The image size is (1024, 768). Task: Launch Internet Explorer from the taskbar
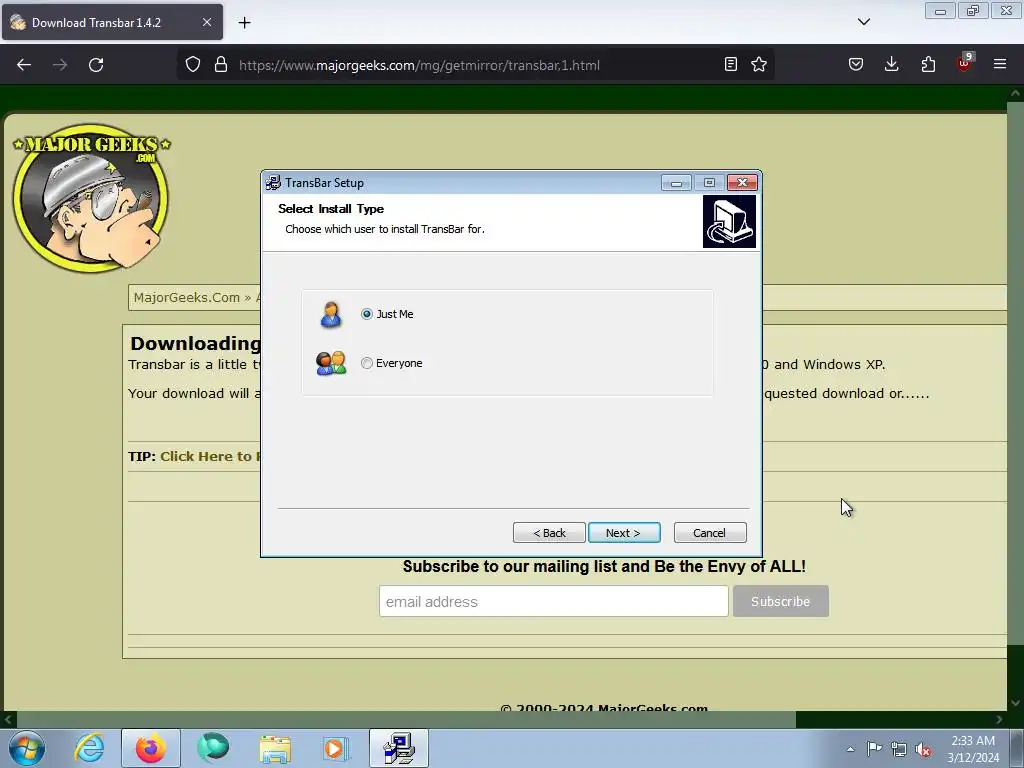(x=89, y=748)
